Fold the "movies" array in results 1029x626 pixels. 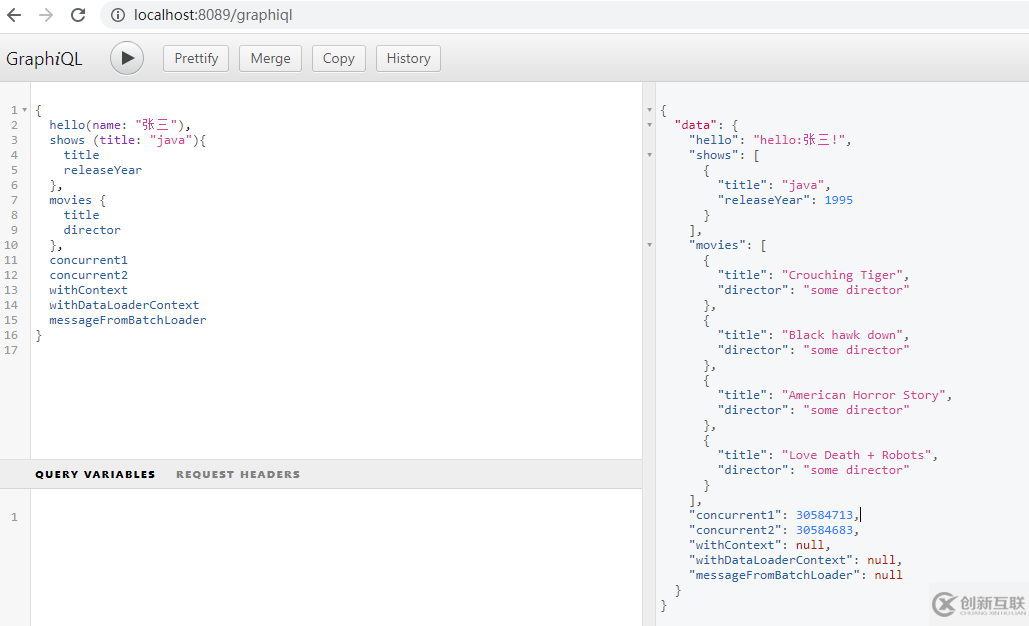click(x=650, y=245)
